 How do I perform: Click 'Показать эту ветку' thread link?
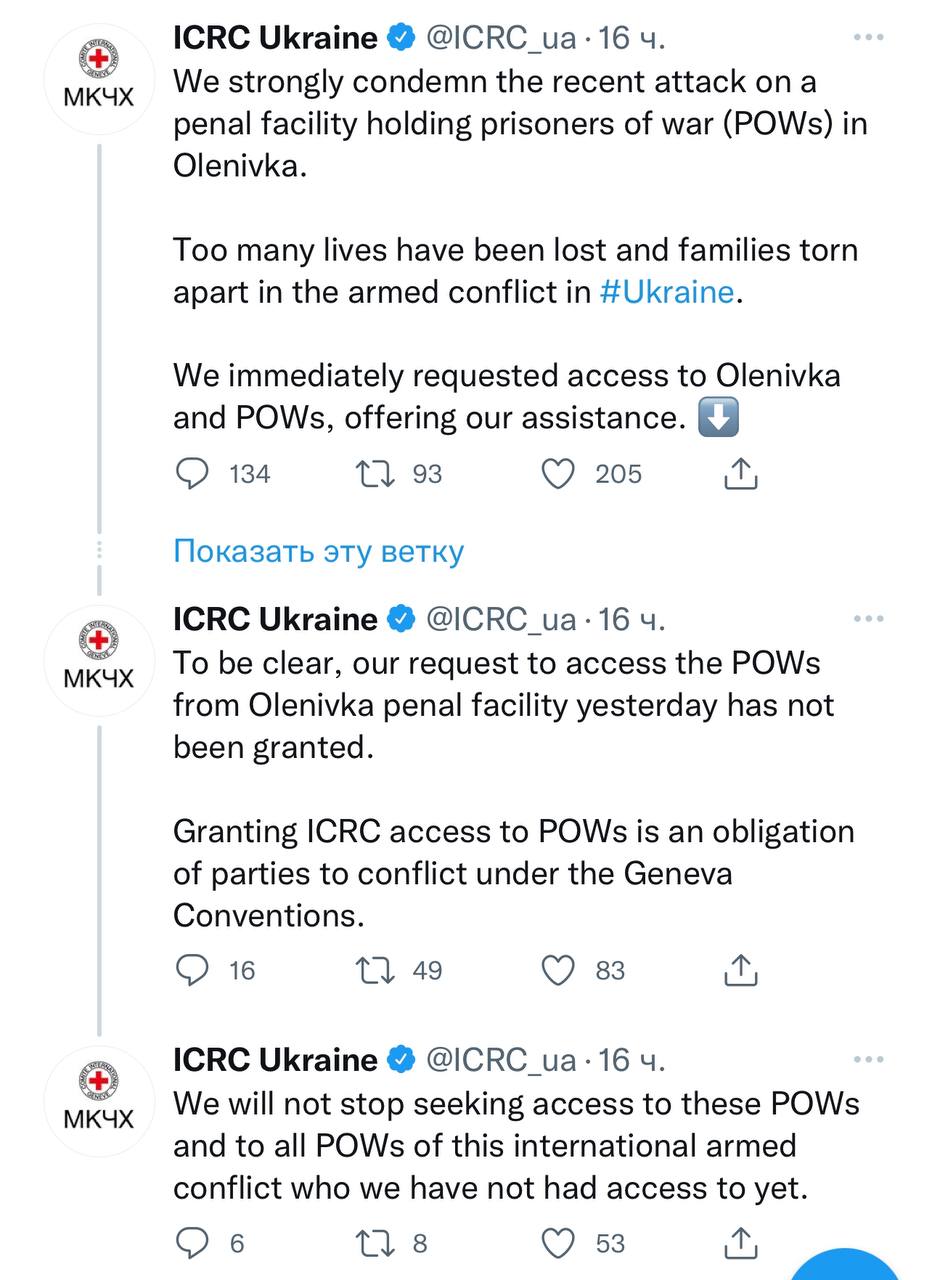coord(318,551)
